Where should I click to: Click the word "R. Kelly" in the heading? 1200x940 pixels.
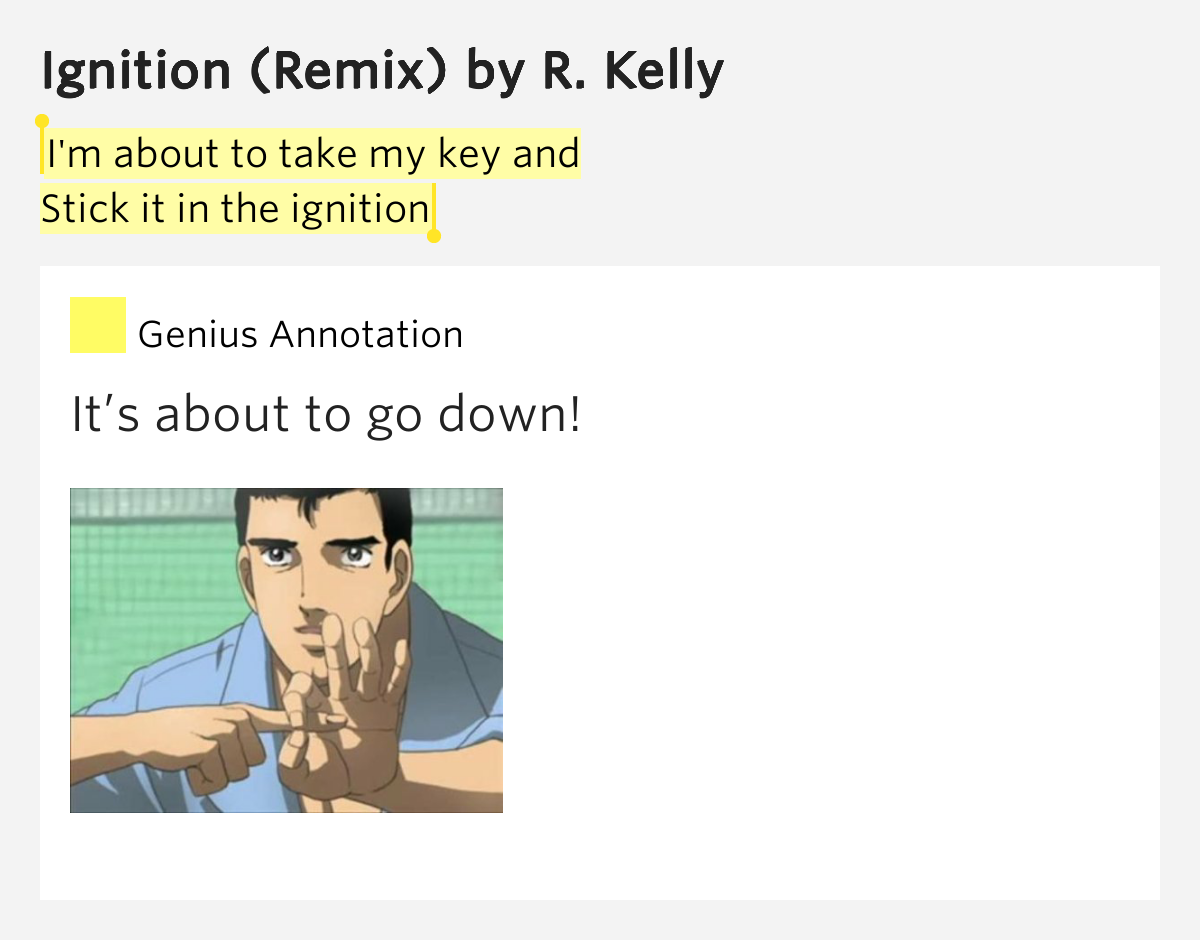click(634, 71)
